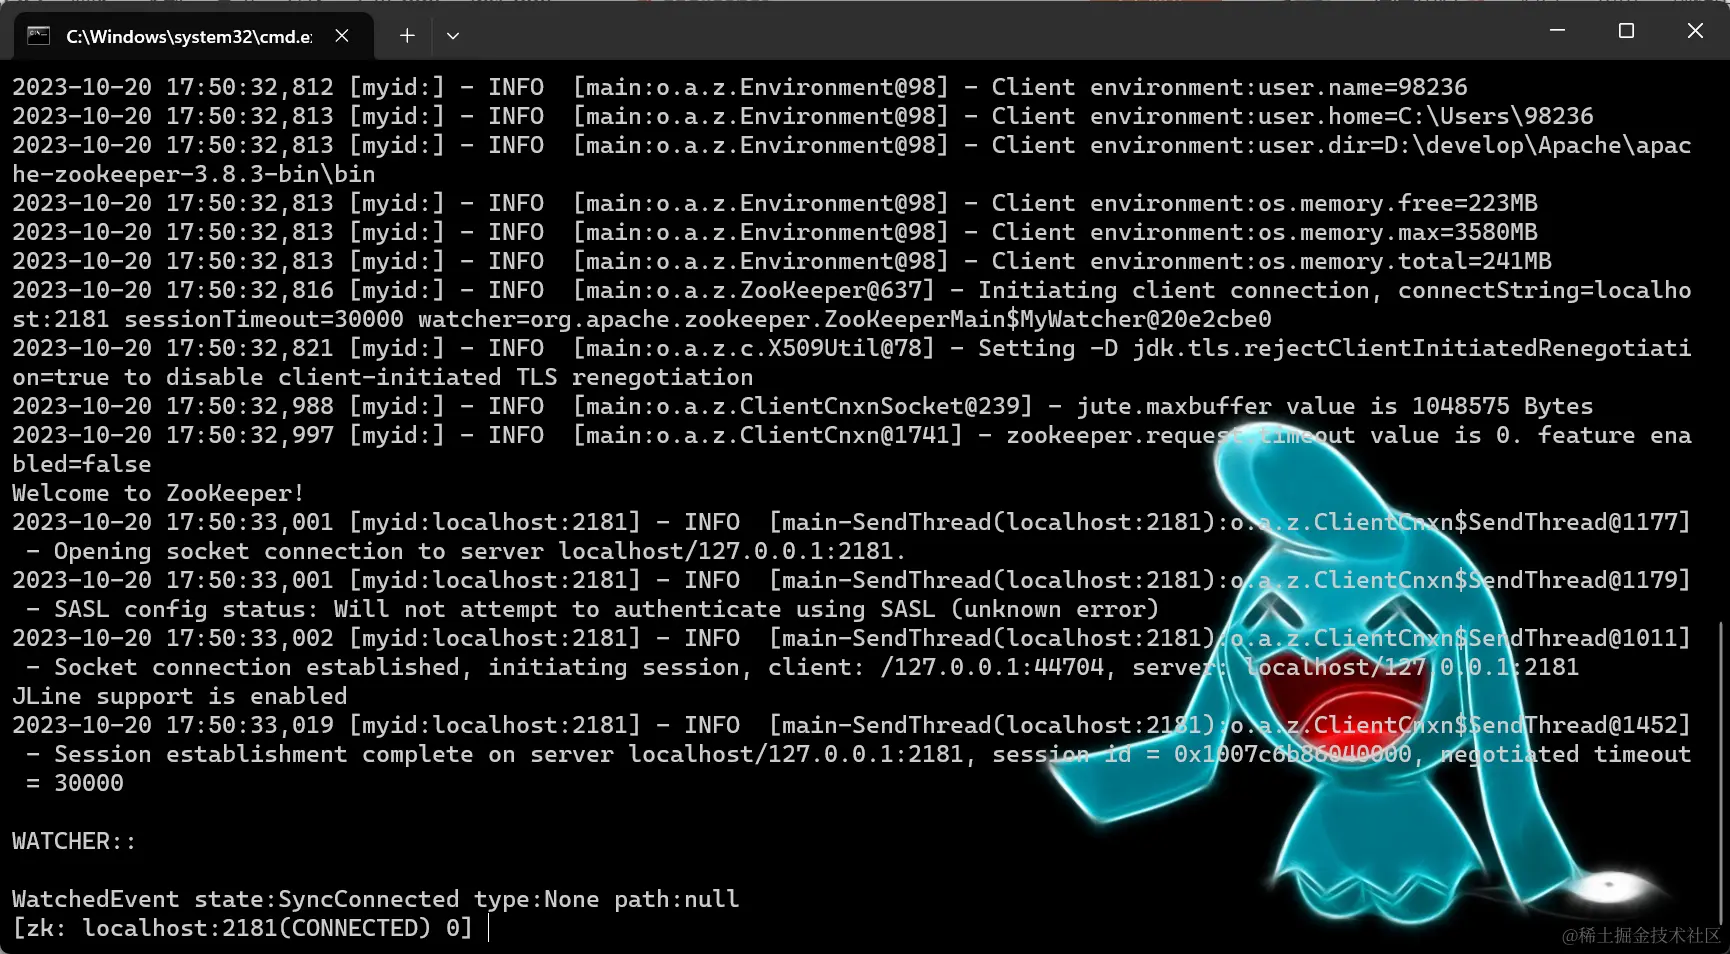Viewport: 1730px width, 954px height.
Task: Click the timestamp "17:50:32,997"
Action: tap(250, 435)
